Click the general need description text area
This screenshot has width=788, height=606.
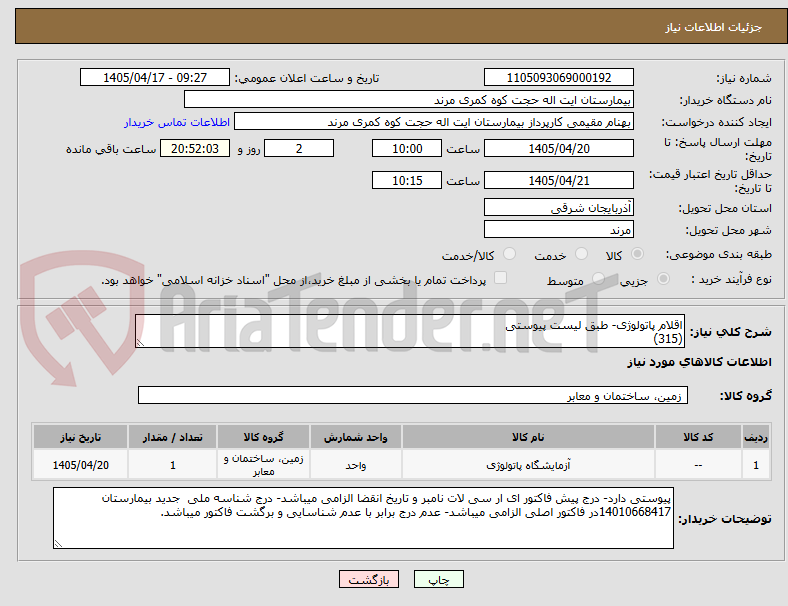(x=410, y=331)
